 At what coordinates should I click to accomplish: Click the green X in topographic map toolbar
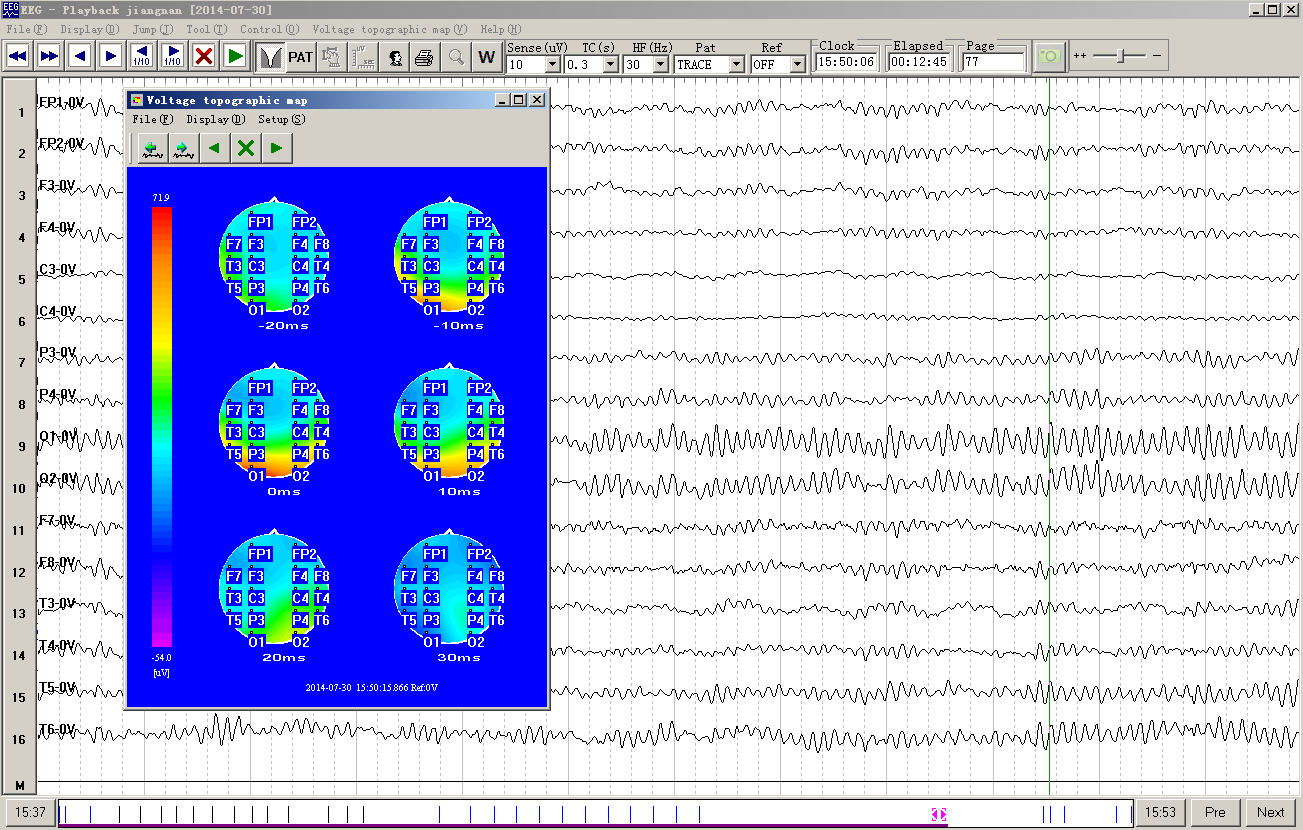pos(245,149)
